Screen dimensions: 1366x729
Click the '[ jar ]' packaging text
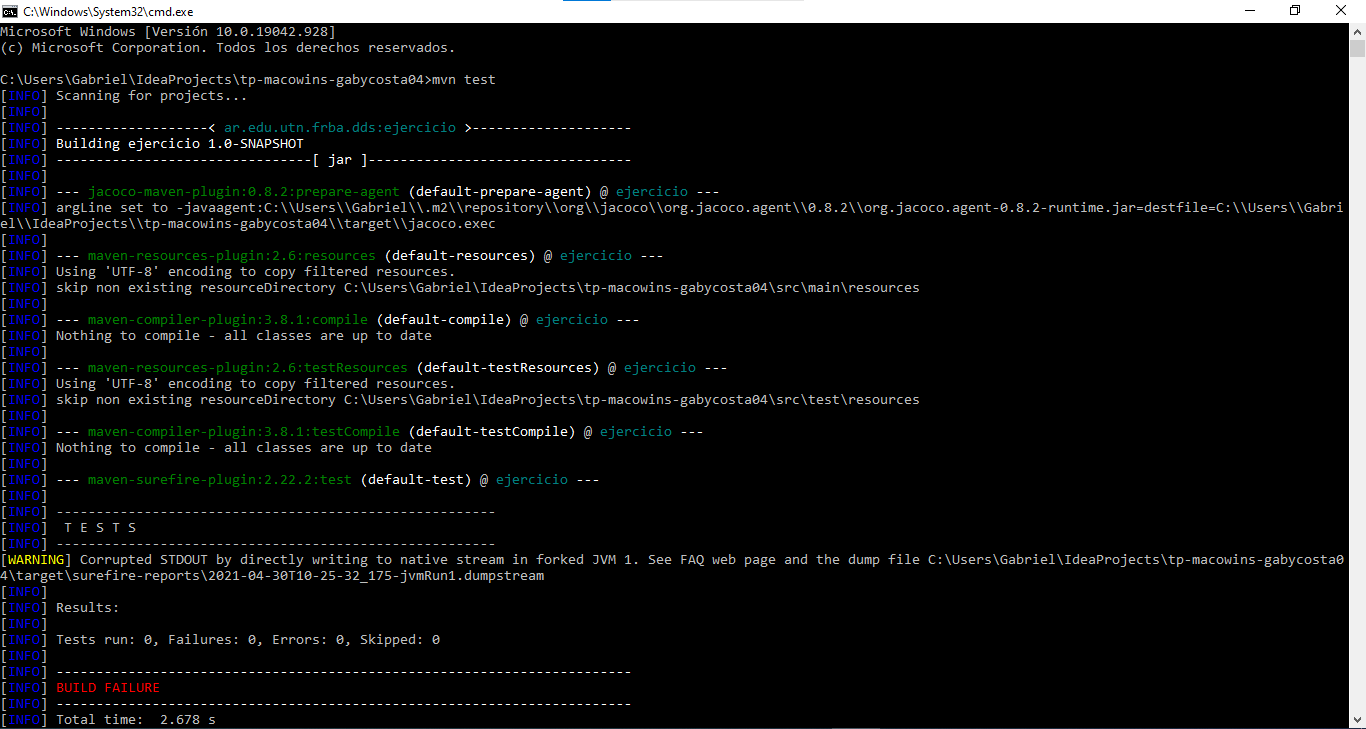(340, 160)
